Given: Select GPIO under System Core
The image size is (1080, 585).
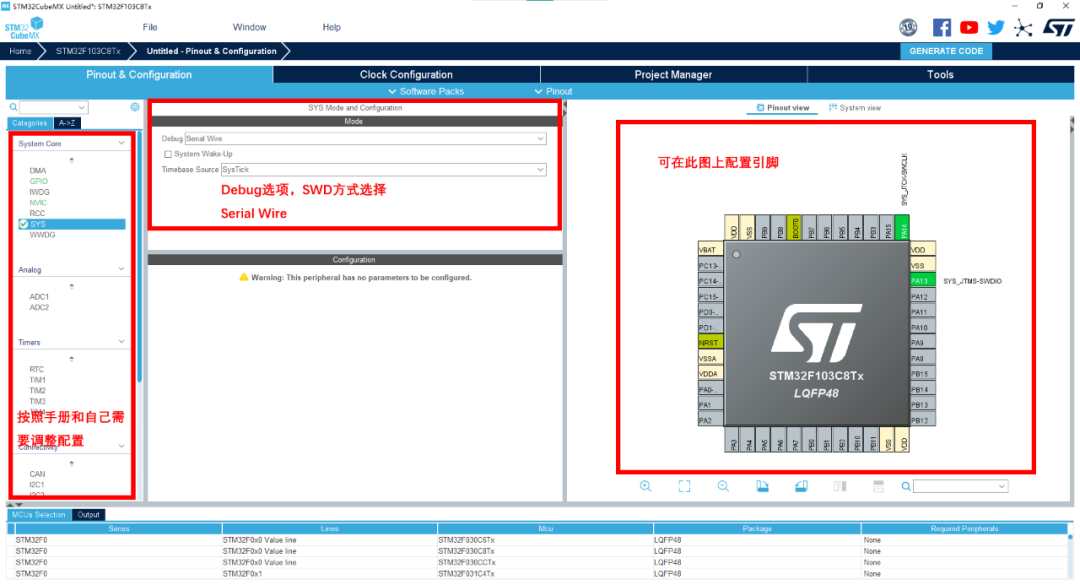Looking at the screenshot, I should [39, 181].
